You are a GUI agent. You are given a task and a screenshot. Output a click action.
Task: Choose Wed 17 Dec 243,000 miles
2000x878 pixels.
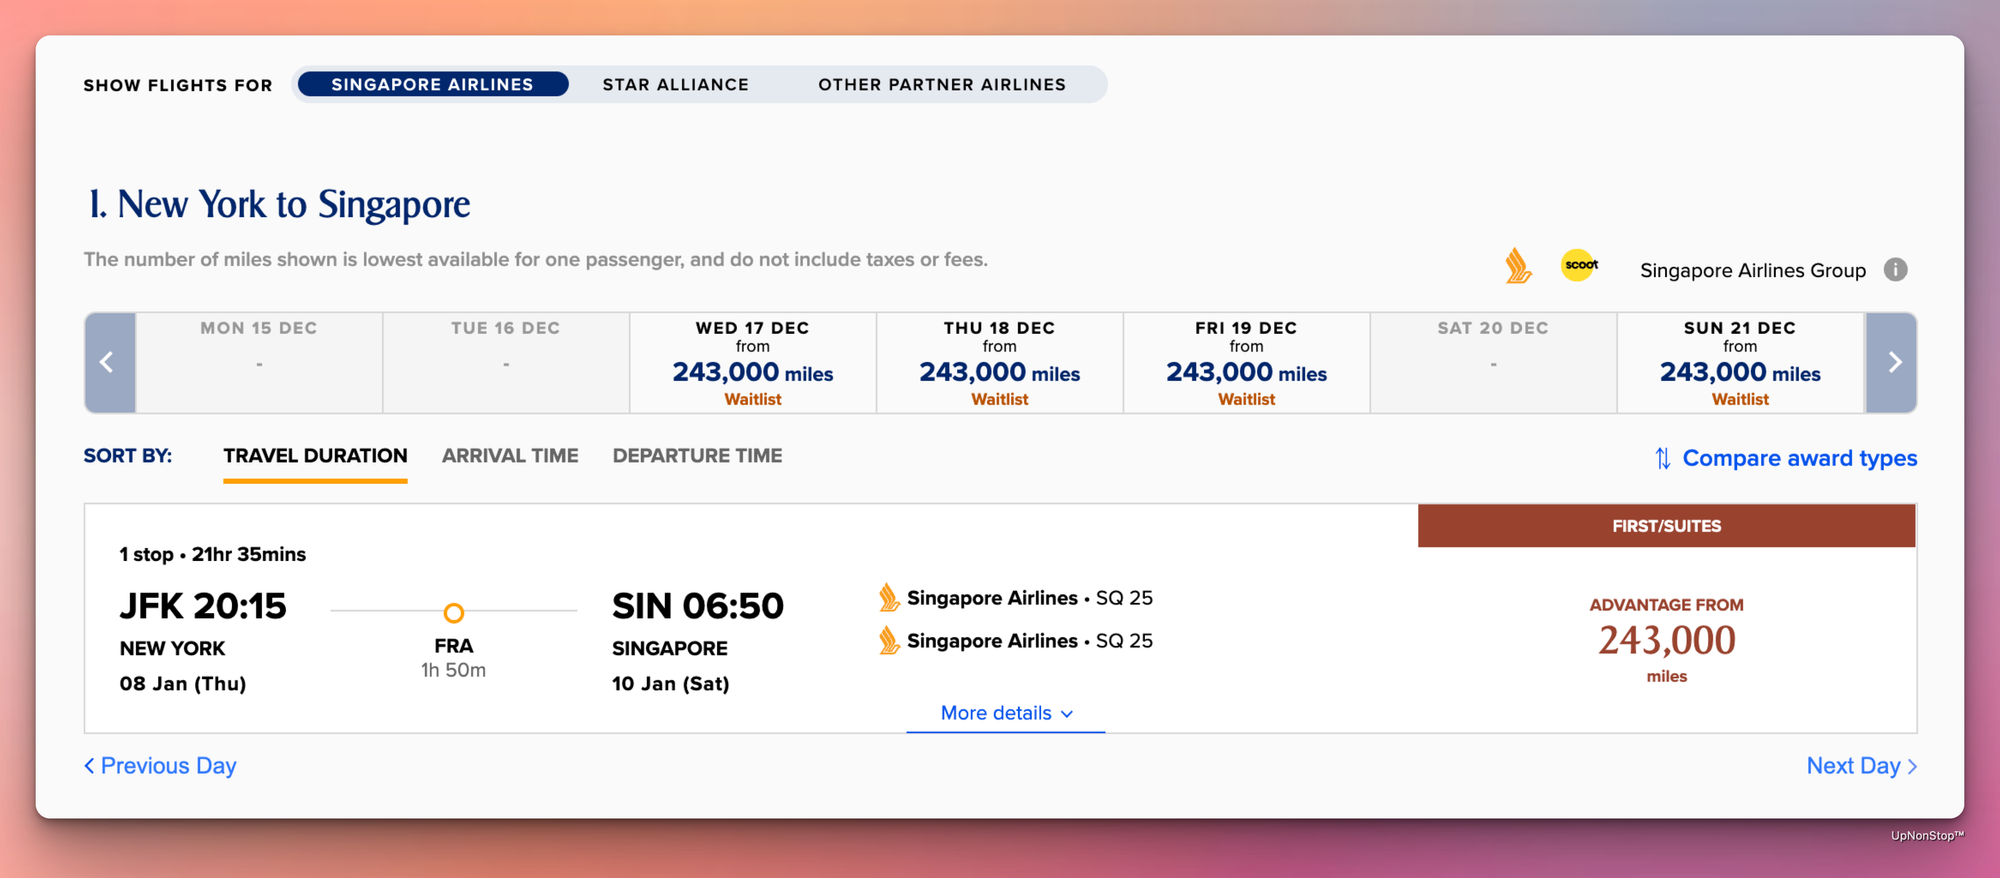click(753, 362)
